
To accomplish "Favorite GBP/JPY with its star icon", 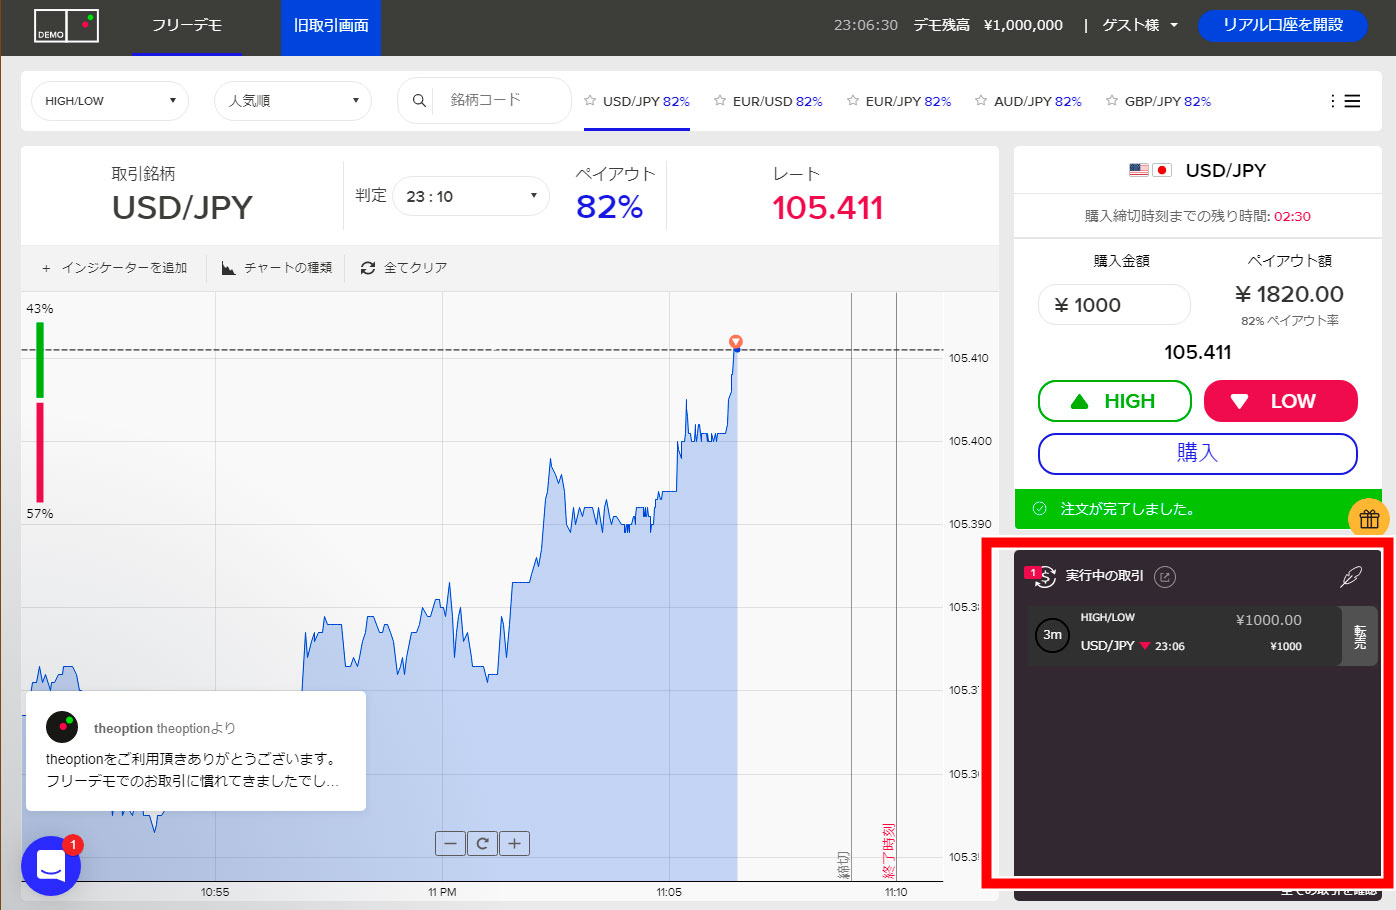I will [x=1112, y=101].
